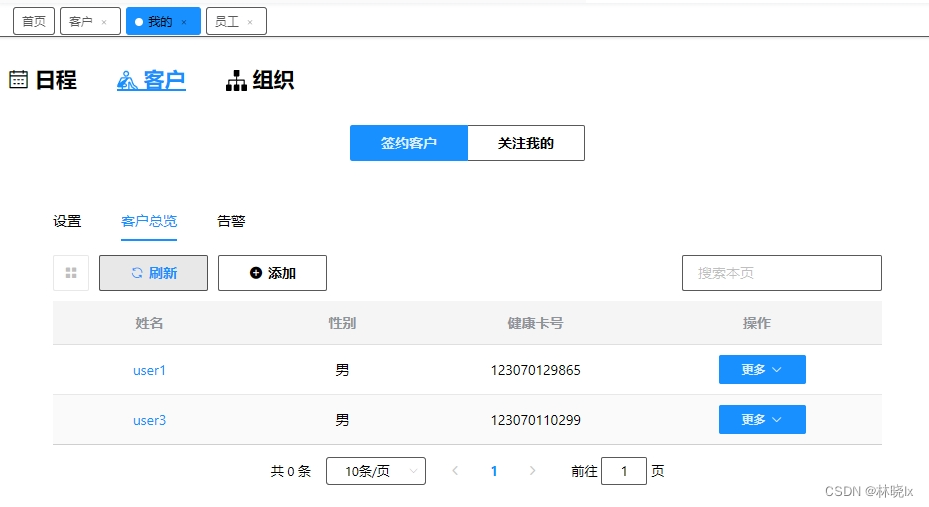Go to previous page arrow
929x507 pixels.
(x=456, y=471)
